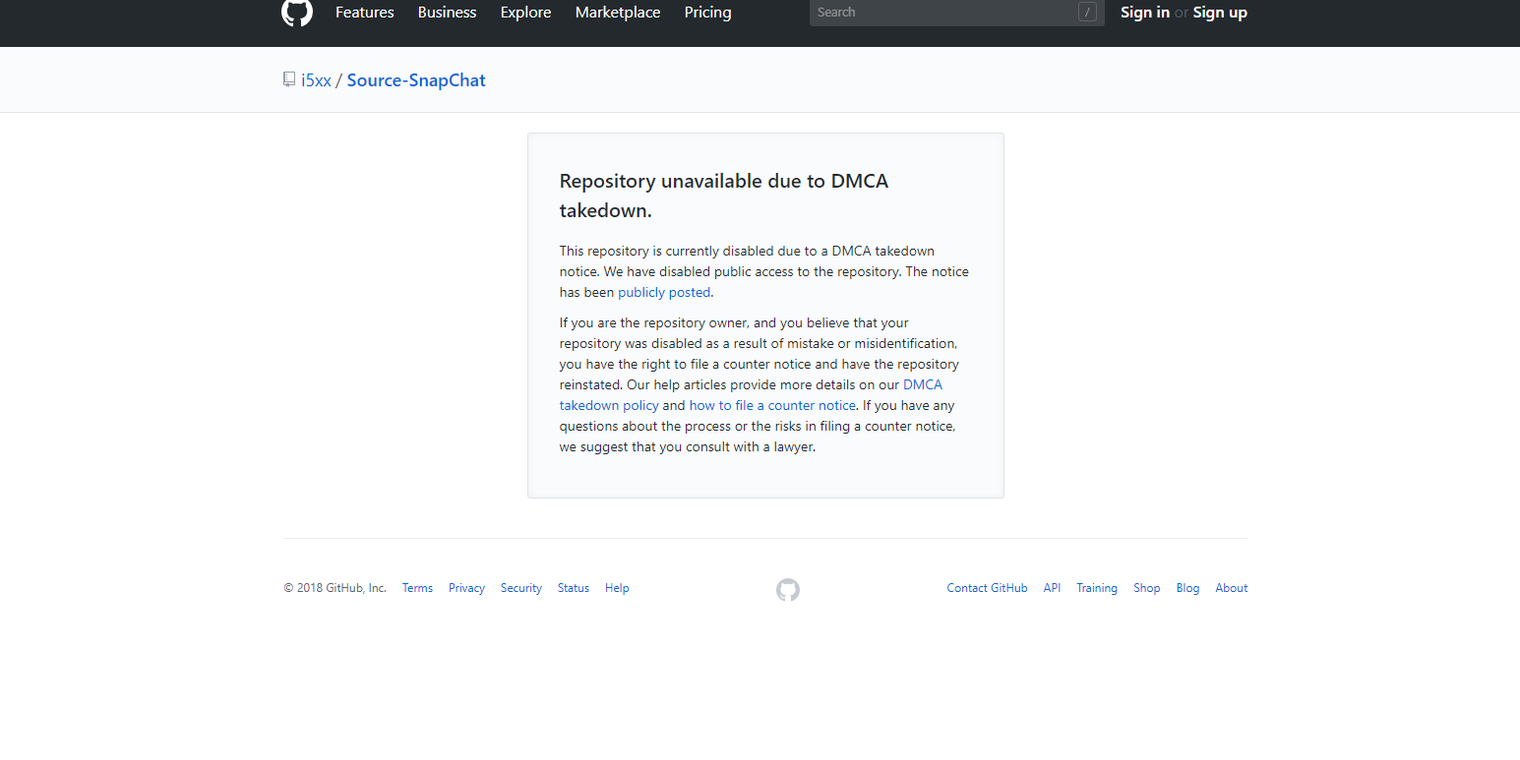The width and height of the screenshot is (1520, 760).
Task: Click the Sign up link
Action: [x=1220, y=12]
